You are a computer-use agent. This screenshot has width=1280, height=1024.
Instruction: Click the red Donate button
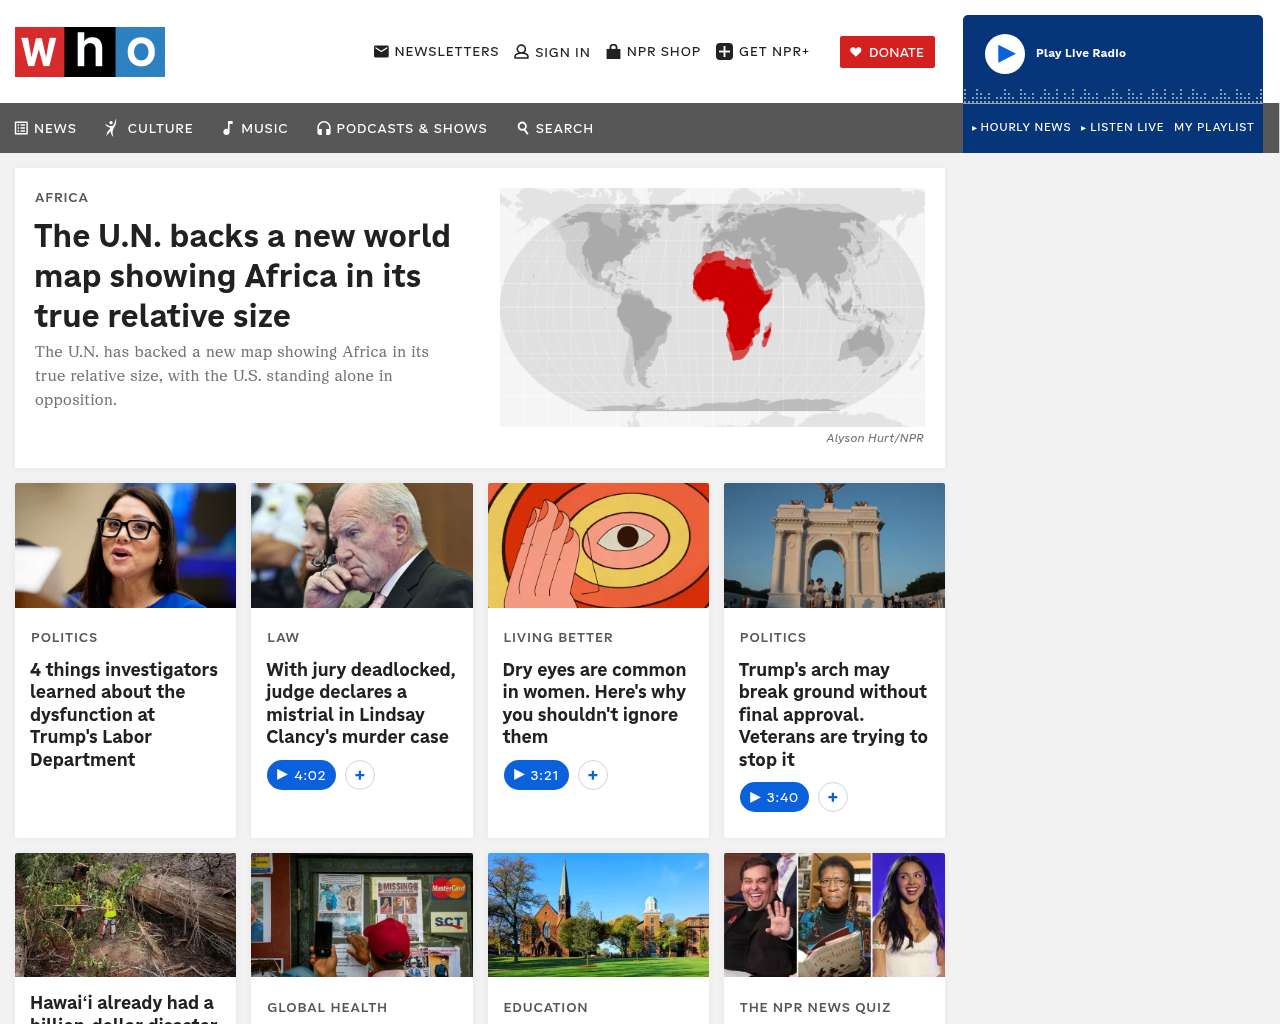point(887,52)
